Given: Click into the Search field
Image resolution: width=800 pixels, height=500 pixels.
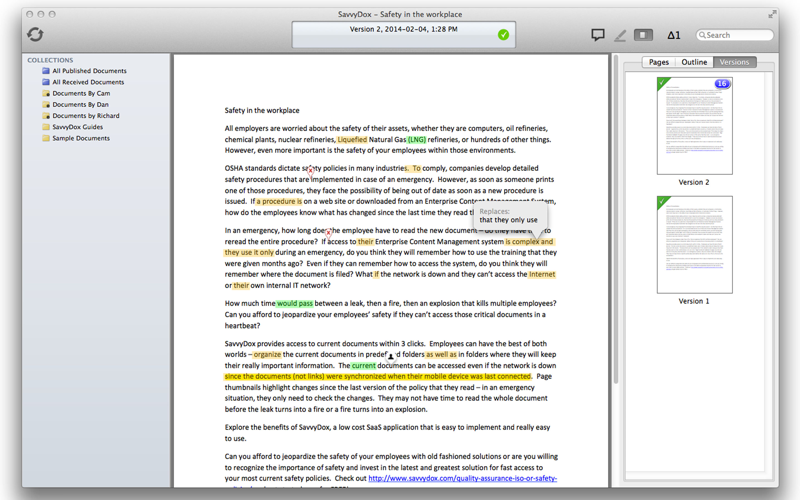Looking at the screenshot, I should click(735, 35).
